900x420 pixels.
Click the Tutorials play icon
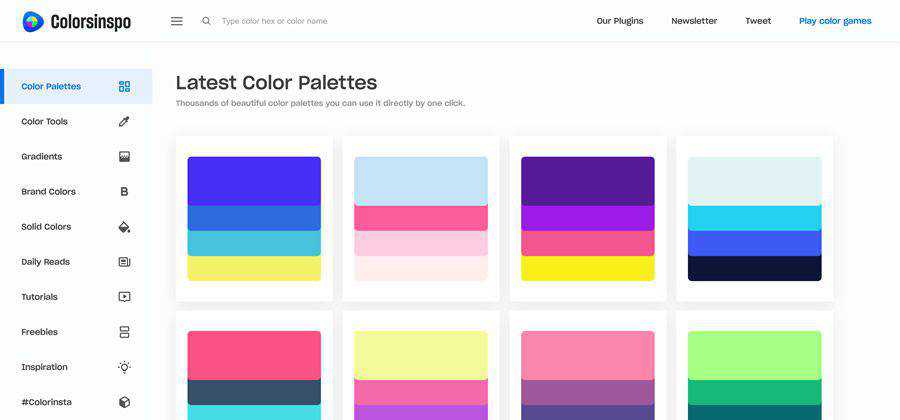(x=124, y=297)
